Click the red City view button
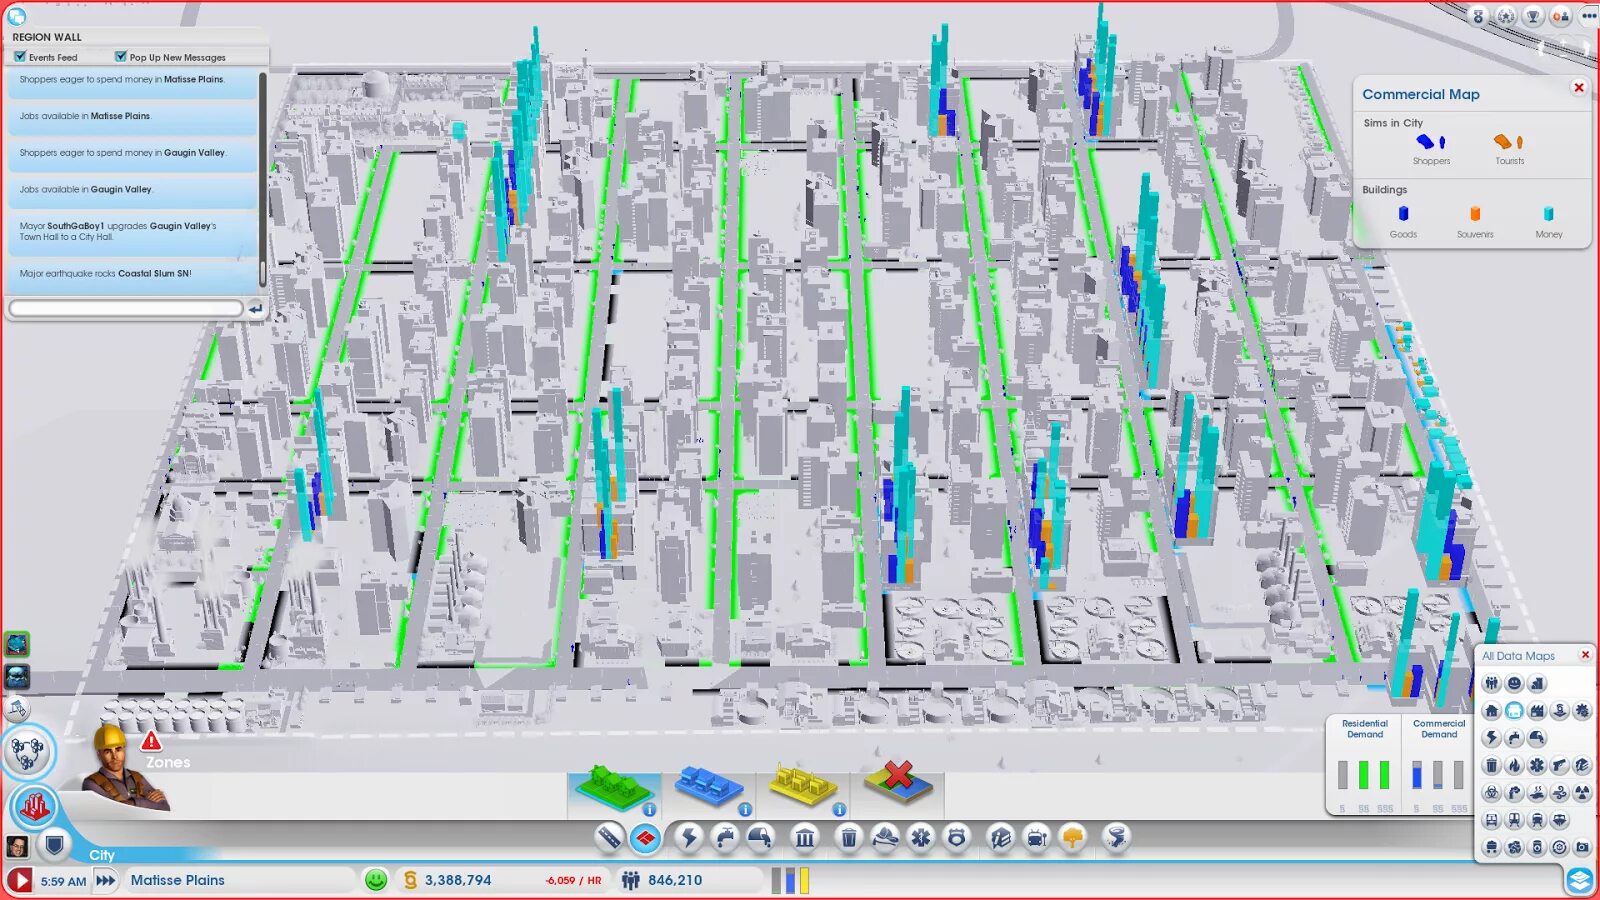 point(34,806)
